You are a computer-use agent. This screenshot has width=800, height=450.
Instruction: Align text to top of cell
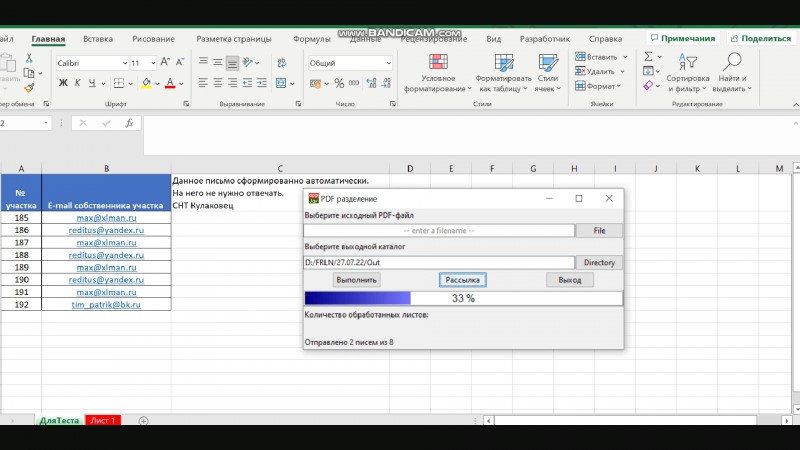tap(203, 62)
